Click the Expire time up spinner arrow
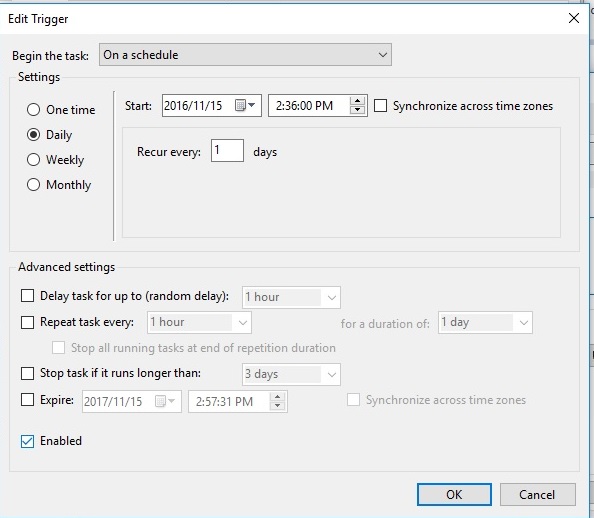The height and width of the screenshot is (518, 594). coord(277,397)
